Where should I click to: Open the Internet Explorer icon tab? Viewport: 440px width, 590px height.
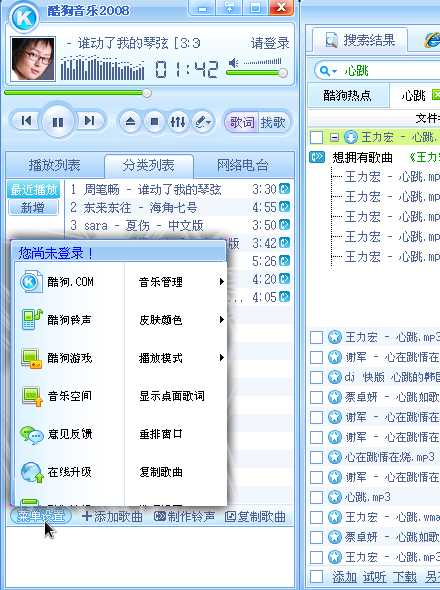coord(431,41)
